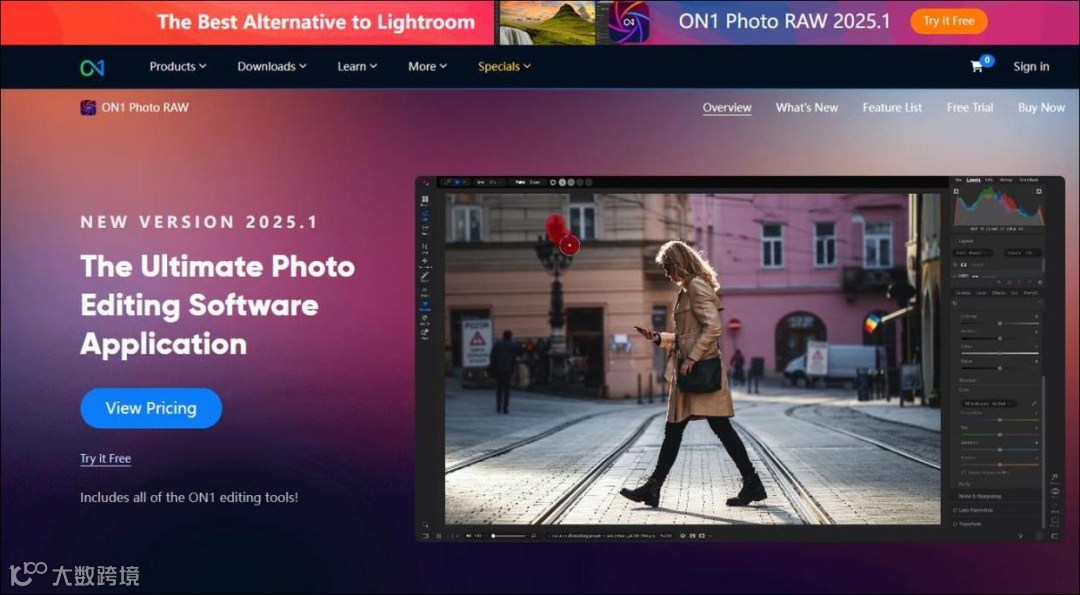Expand the Learn menu
The height and width of the screenshot is (595, 1080).
pyautogui.click(x=357, y=67)
